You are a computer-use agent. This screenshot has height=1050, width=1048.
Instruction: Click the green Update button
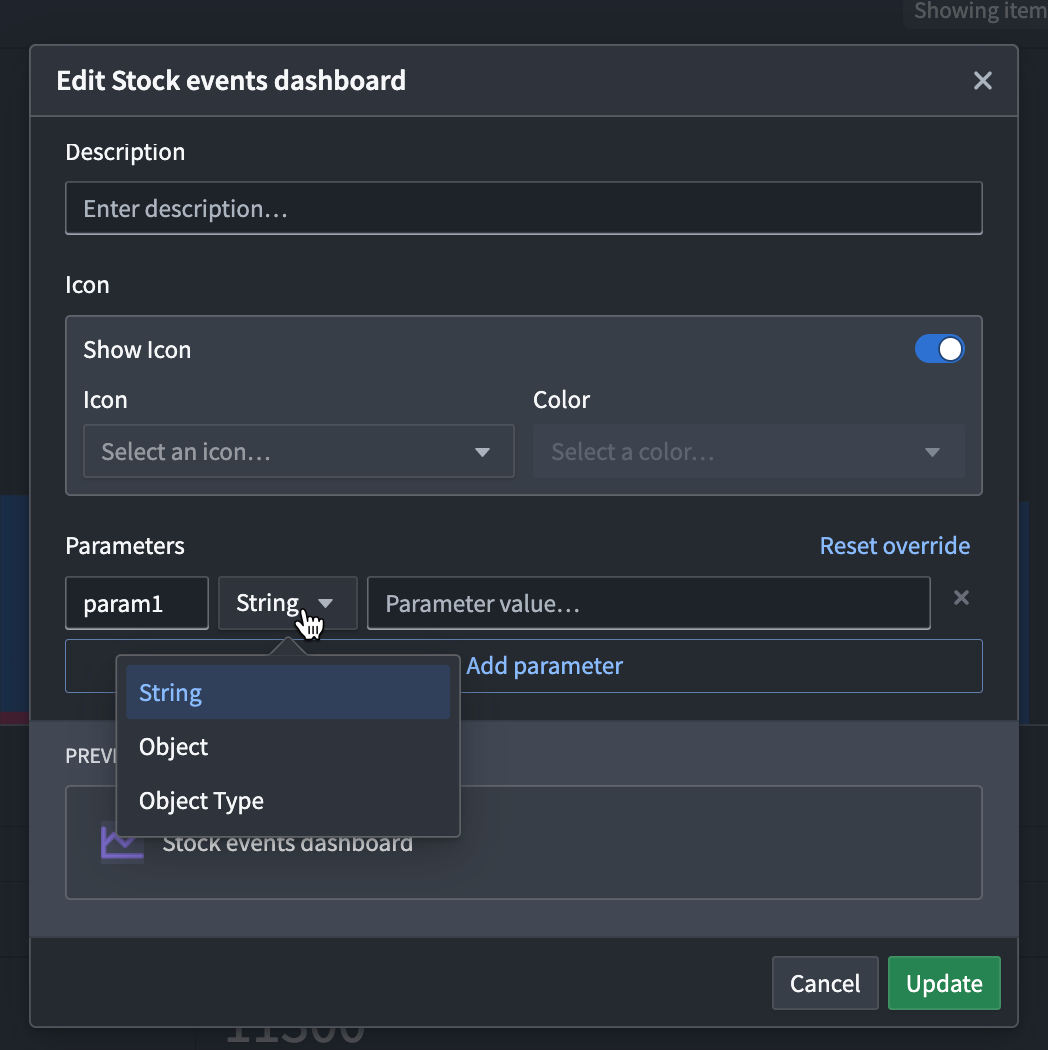(x=944, y=983)
